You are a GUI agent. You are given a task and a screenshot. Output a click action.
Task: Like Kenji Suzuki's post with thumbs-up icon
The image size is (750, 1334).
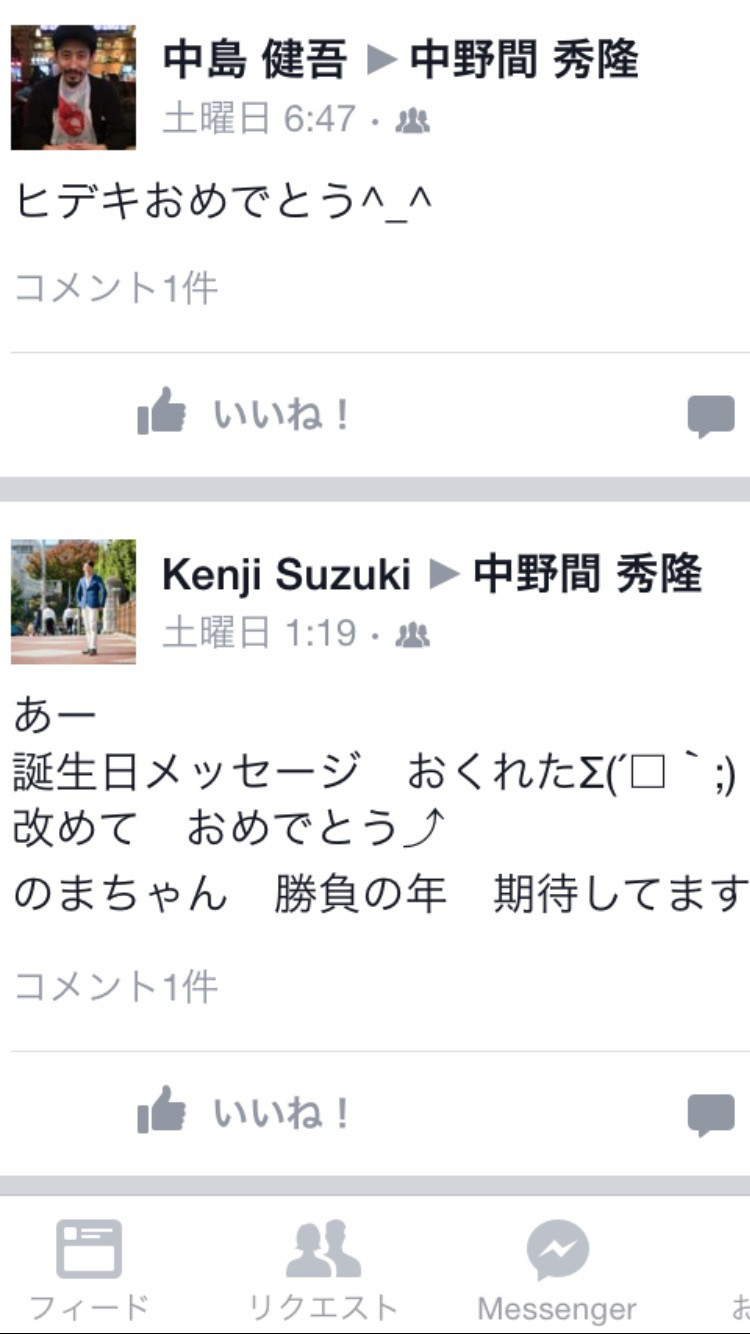click(x=245, y=1111)
